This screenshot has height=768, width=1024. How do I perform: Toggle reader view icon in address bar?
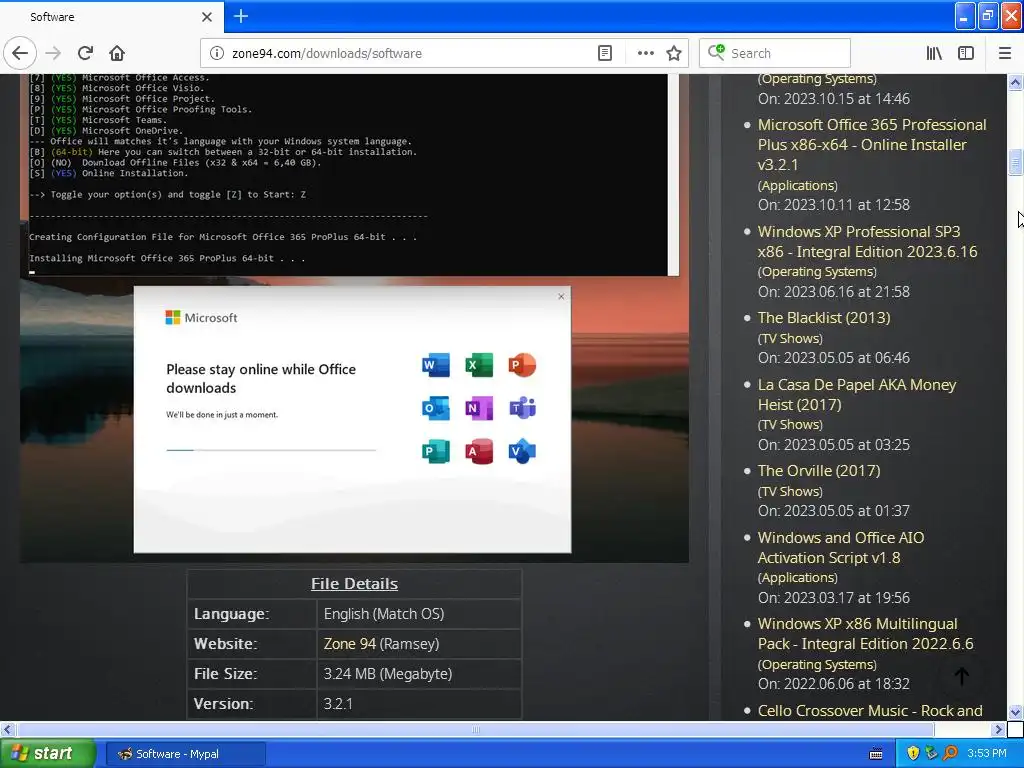tap(605, 54)
